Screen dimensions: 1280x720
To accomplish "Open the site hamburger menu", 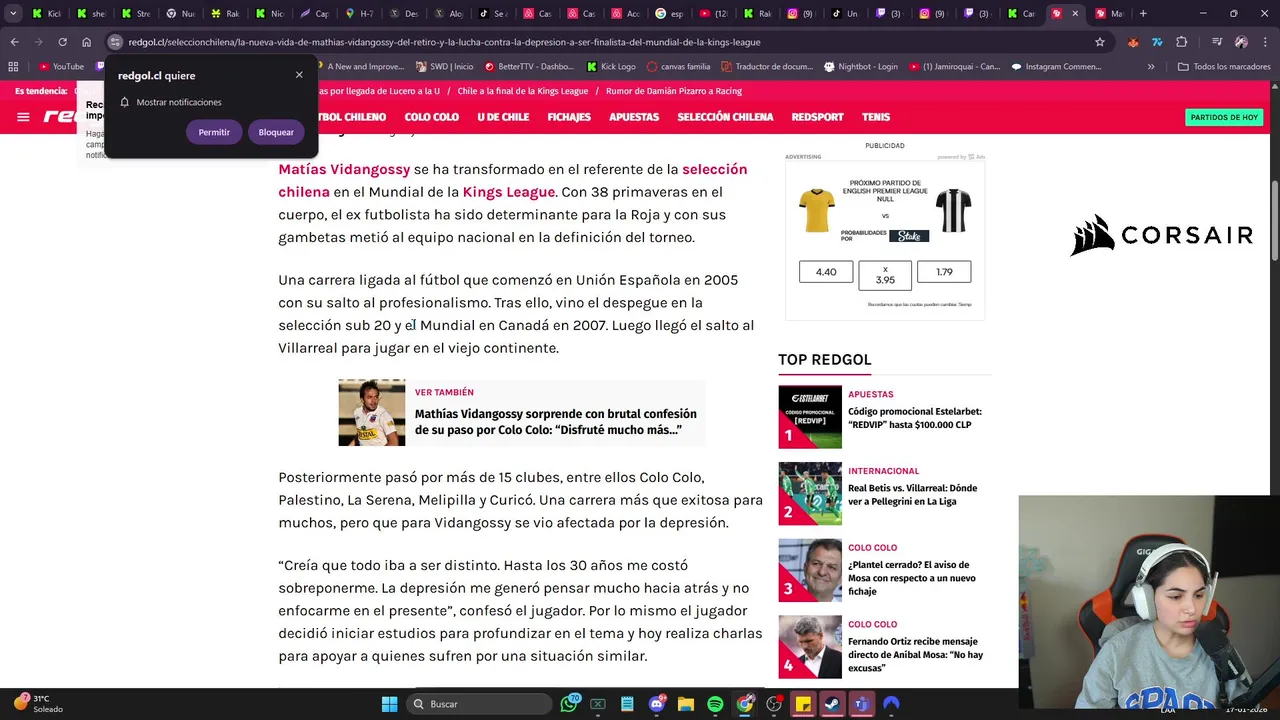I will tap(23, 117).
